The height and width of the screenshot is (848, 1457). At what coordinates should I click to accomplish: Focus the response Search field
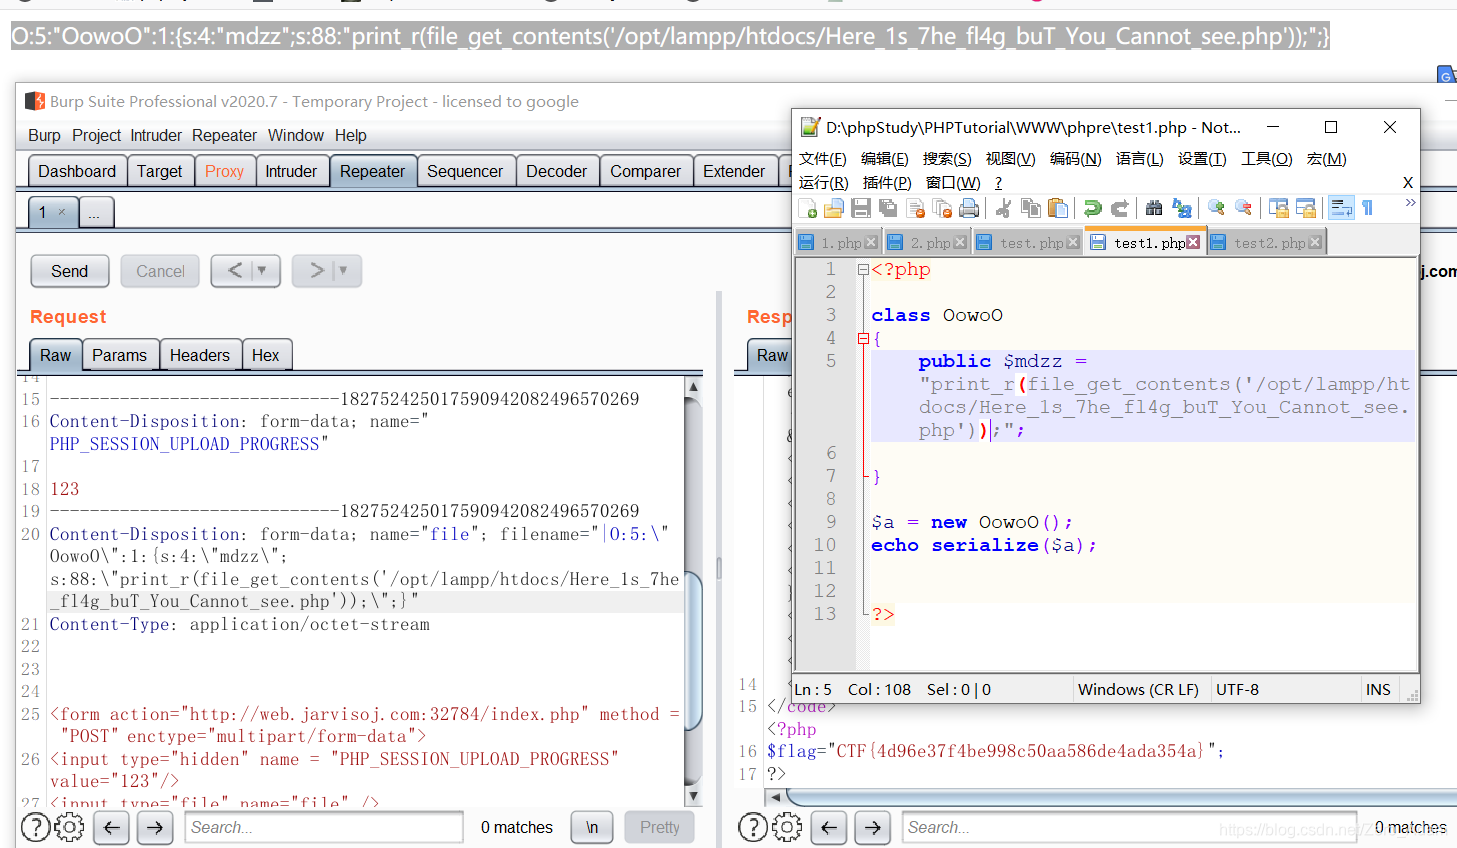pyautogui.click(x=1130, y=827)
